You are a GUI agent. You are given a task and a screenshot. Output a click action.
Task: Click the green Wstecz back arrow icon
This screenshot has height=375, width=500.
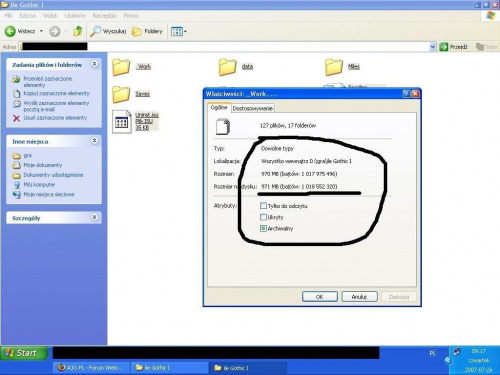click(10, 31)
